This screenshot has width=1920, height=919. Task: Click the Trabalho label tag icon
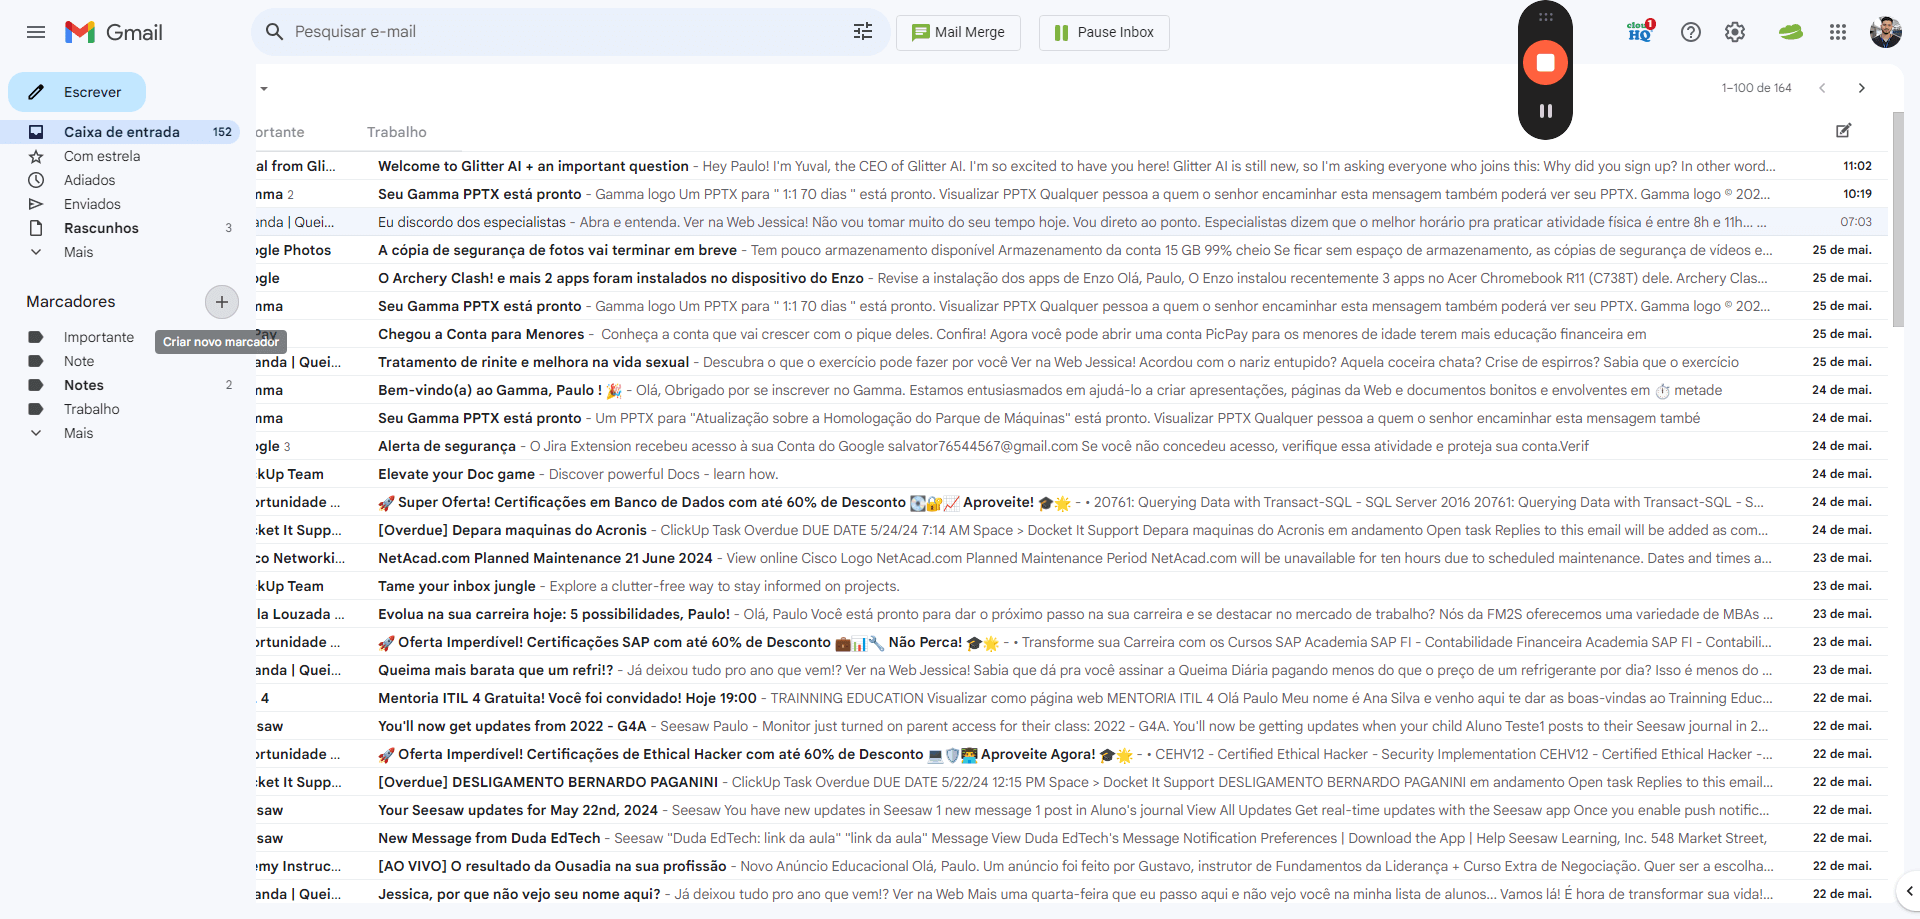(x=36, y=409)
